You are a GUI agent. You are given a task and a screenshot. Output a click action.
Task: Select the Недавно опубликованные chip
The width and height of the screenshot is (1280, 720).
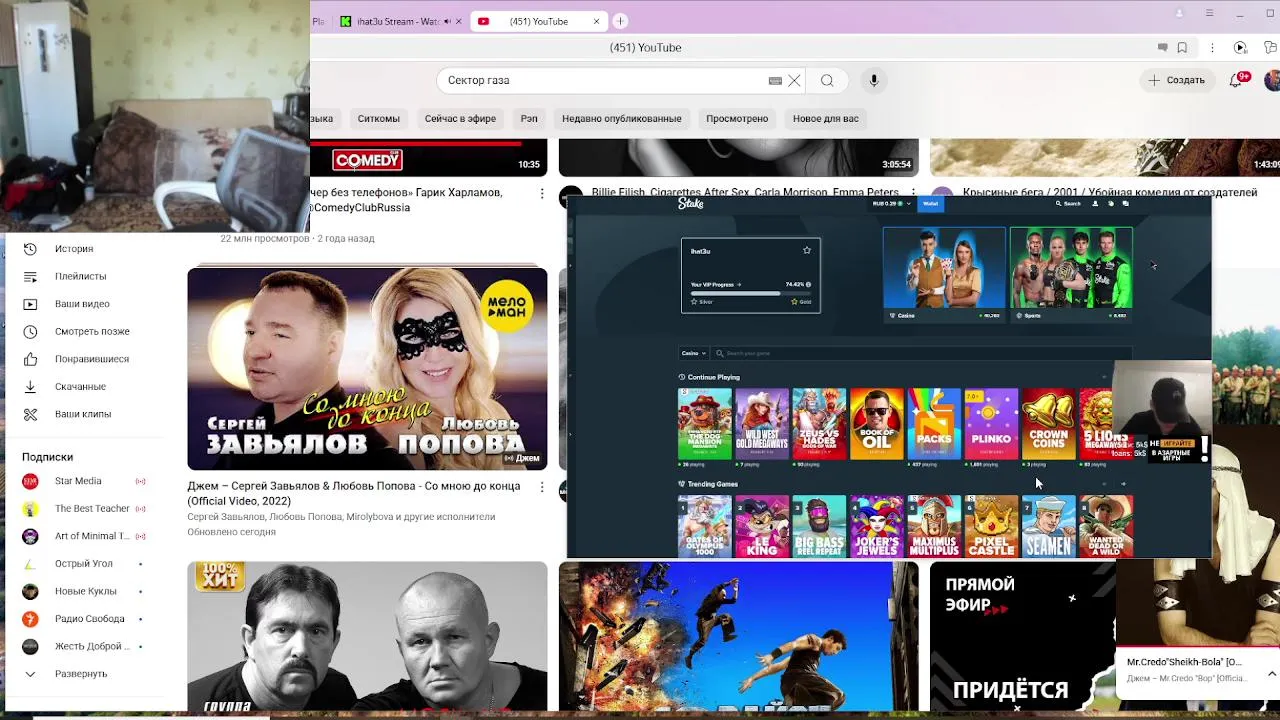(621, 119)
